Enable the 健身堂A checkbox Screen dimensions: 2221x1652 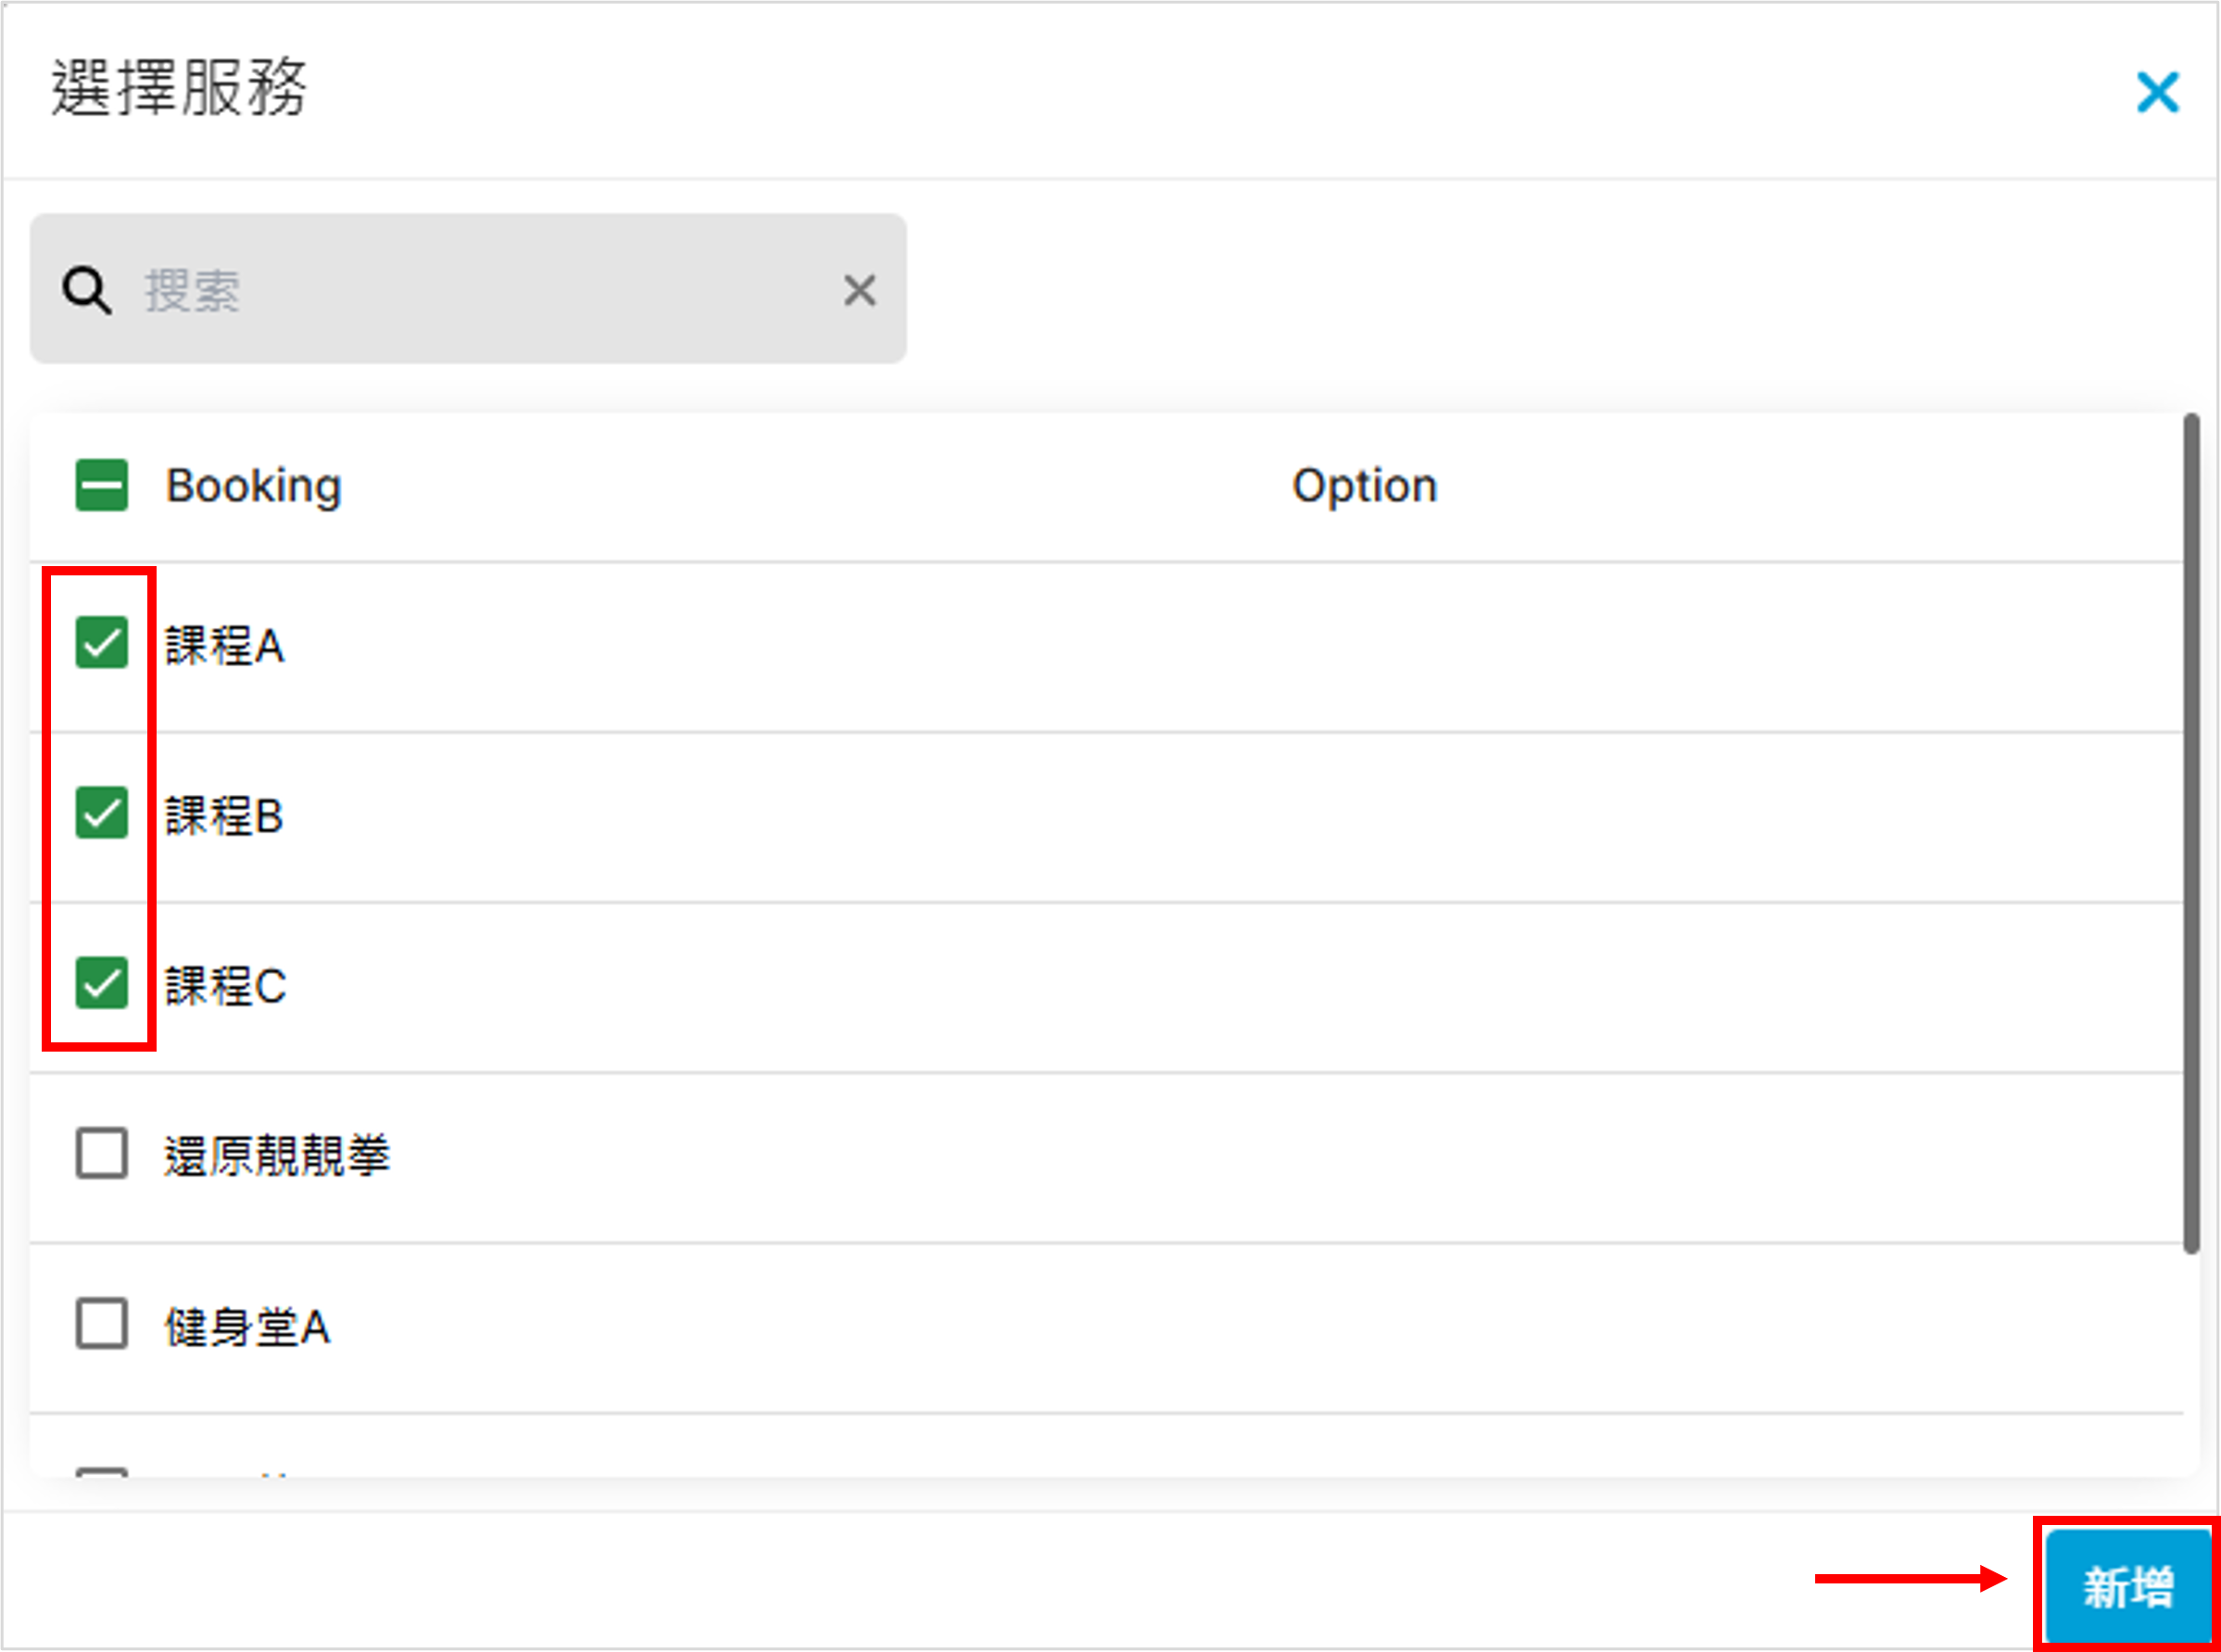[102, 1324]
